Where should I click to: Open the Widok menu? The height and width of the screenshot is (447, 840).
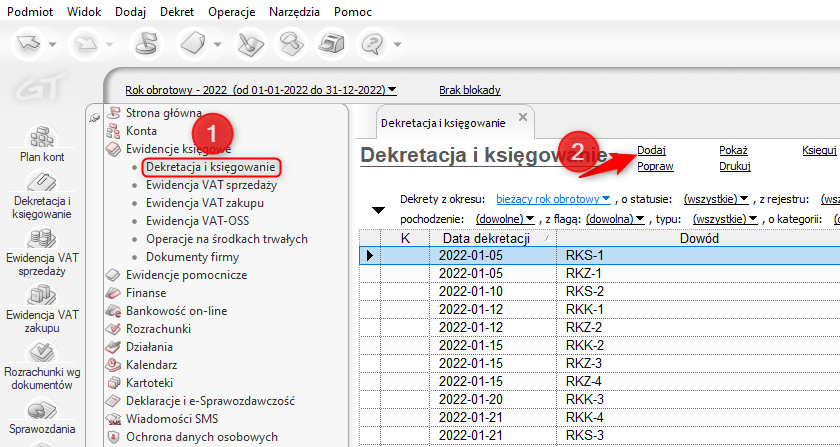(84, 12)
